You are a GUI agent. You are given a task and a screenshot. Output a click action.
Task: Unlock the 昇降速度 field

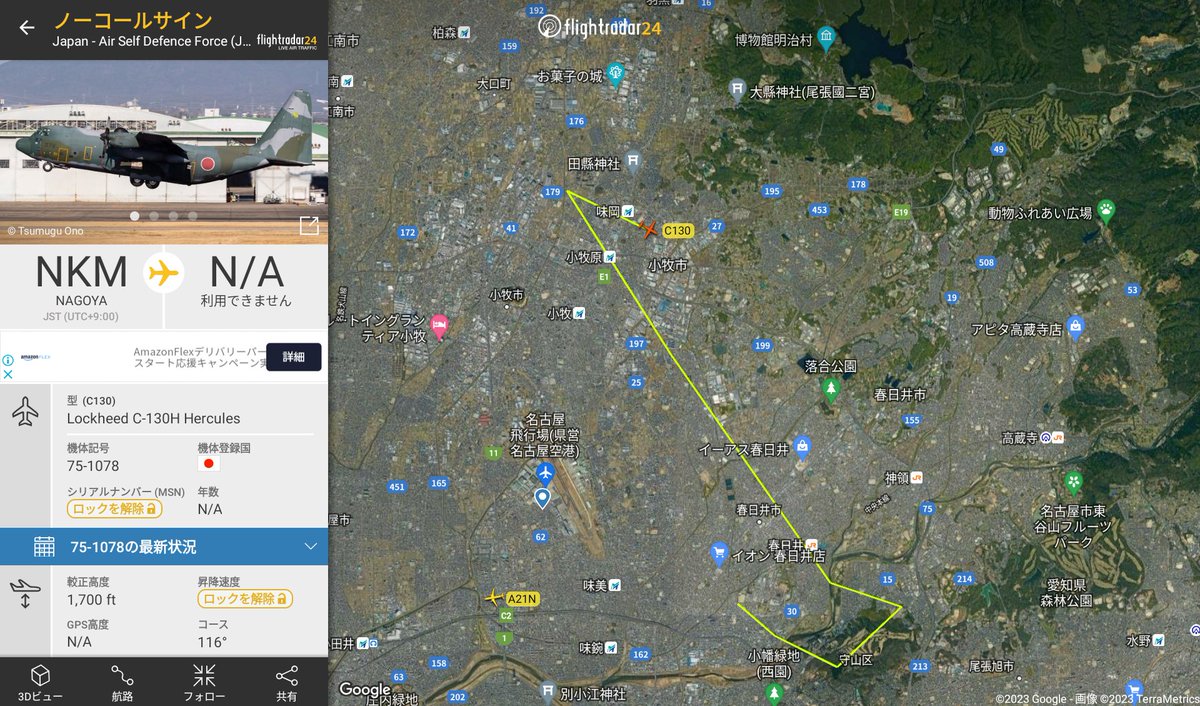(x=245, y=599)
